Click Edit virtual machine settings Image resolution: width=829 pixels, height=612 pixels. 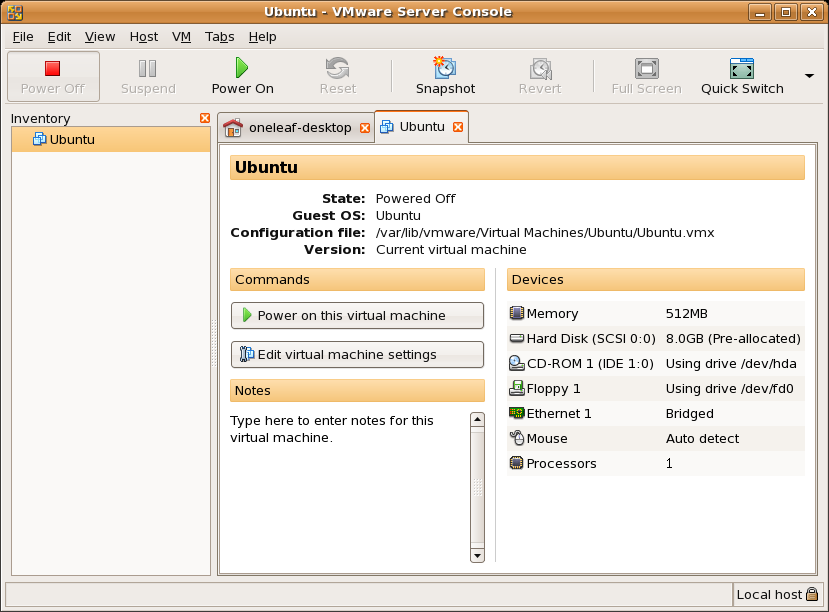(x=357, y=355)
